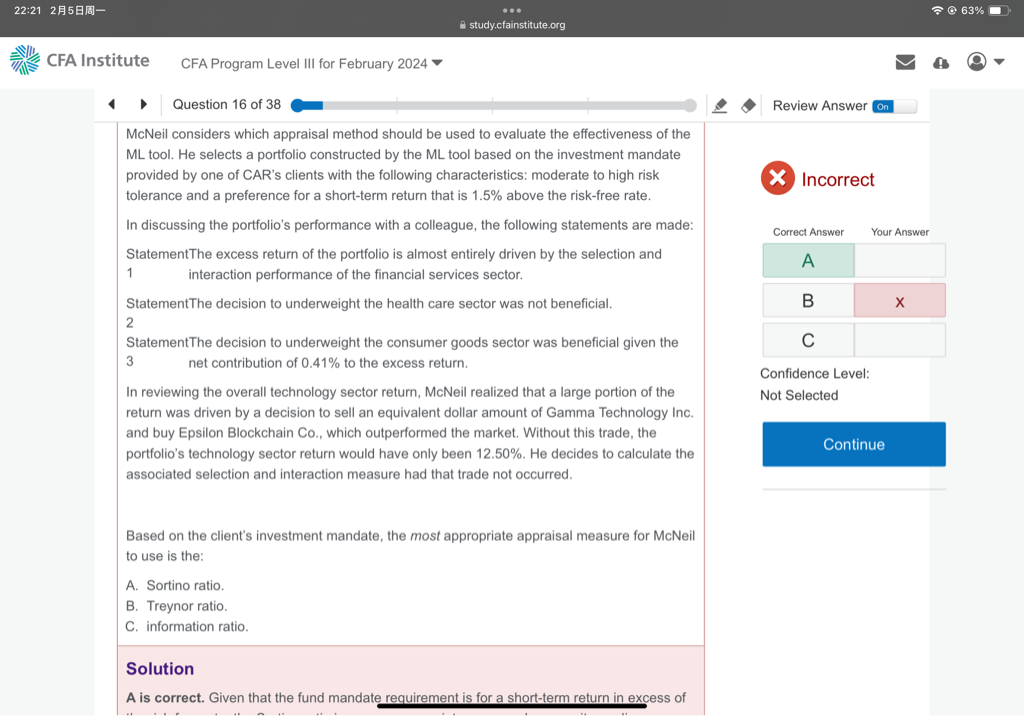Open the mail envelope icon
Screen dimensions: 1024x716
tap(905, 62)
